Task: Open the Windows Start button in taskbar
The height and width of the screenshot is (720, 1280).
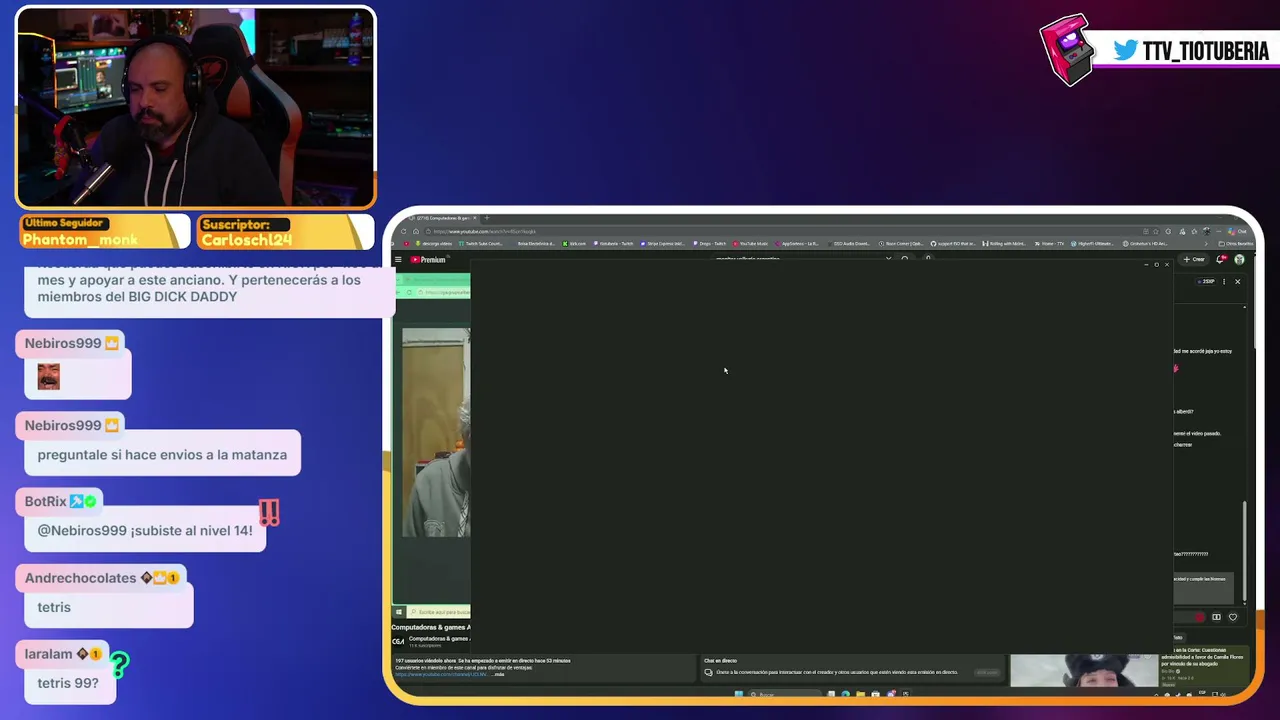Action: (x=739, y=694)
